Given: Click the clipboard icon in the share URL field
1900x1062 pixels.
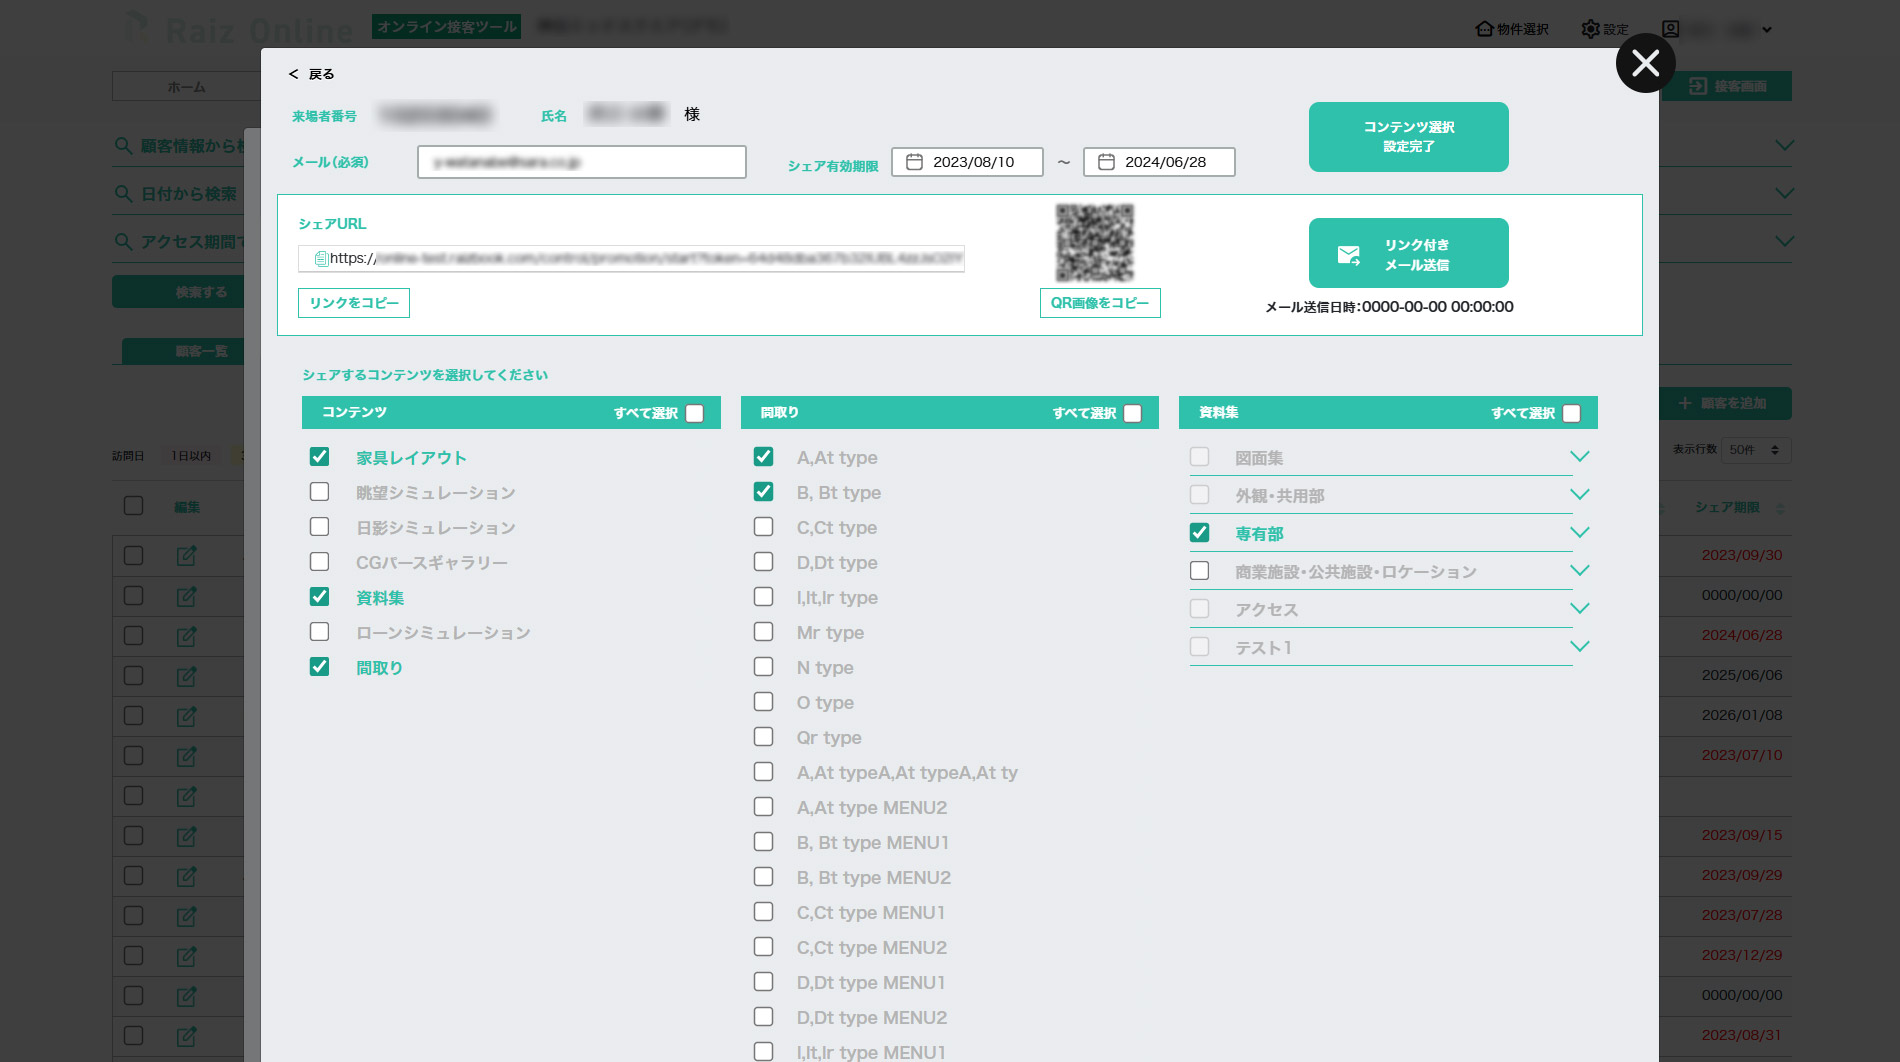Looking at the screenshot, I should [x=320, y=259].
